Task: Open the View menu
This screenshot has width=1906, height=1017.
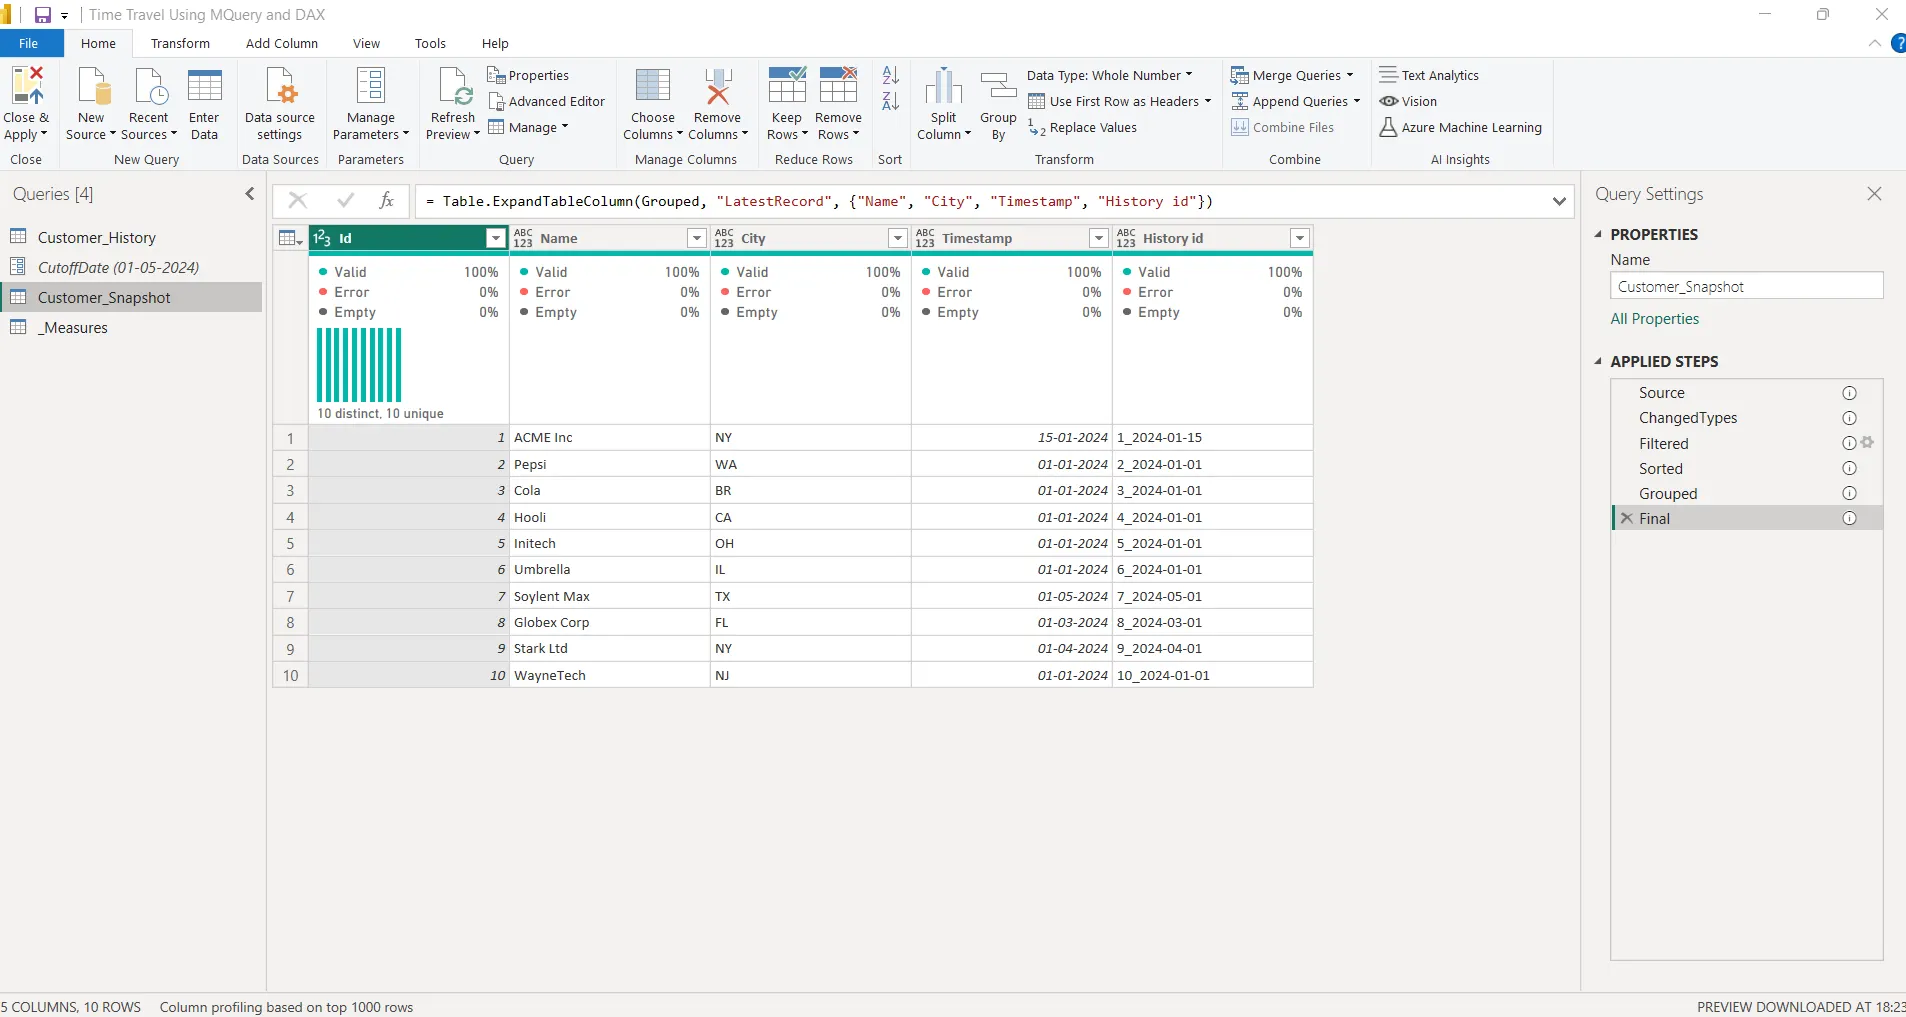Action: (366, 43)
